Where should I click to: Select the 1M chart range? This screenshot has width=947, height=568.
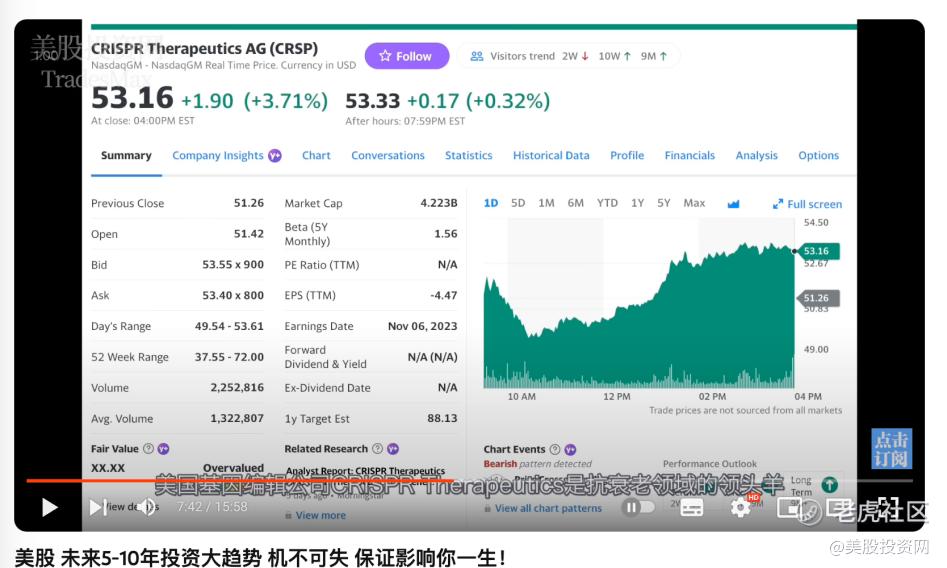pos(546,203)
